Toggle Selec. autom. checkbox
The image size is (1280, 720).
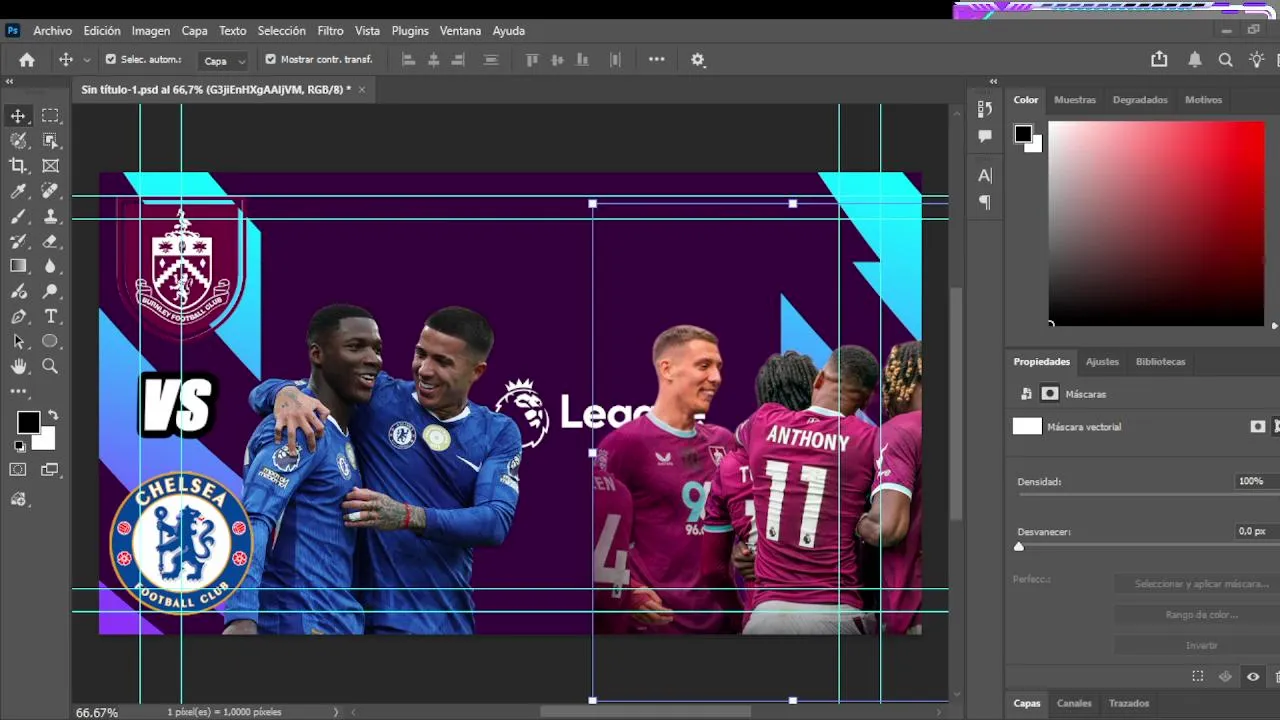point(111,59)
